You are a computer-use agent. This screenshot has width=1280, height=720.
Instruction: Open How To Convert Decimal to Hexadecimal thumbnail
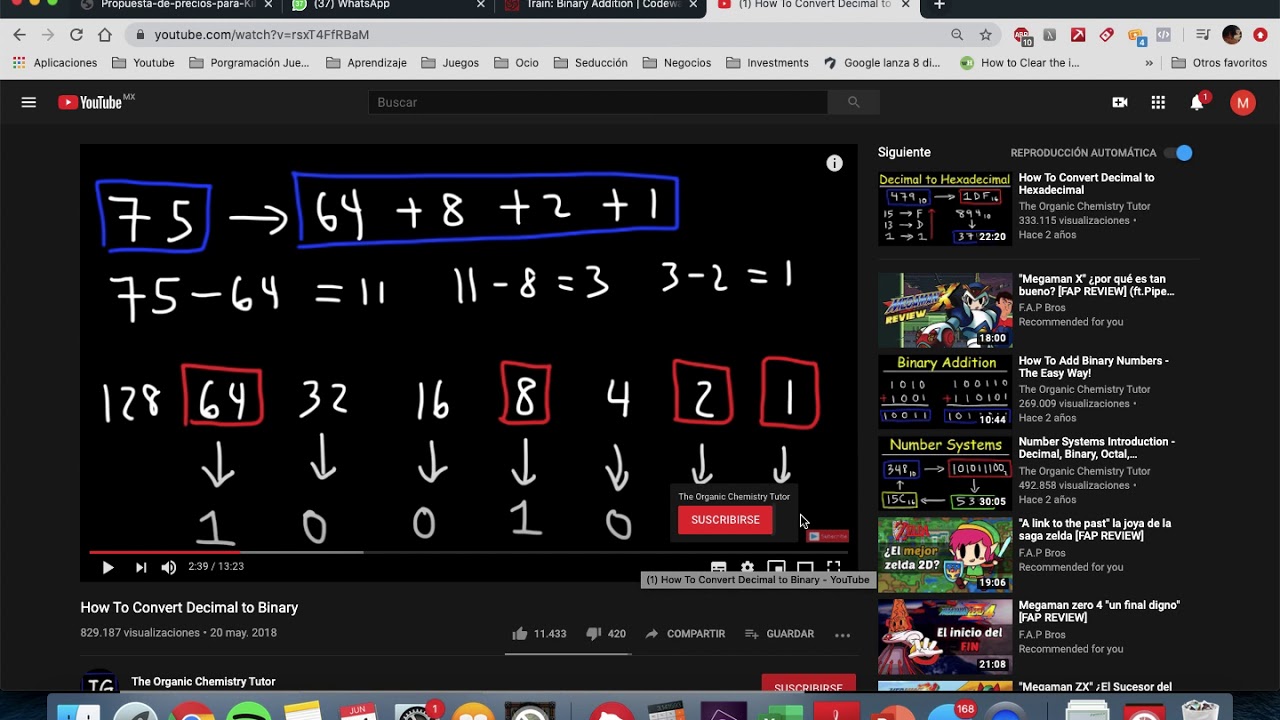(945, 208)
